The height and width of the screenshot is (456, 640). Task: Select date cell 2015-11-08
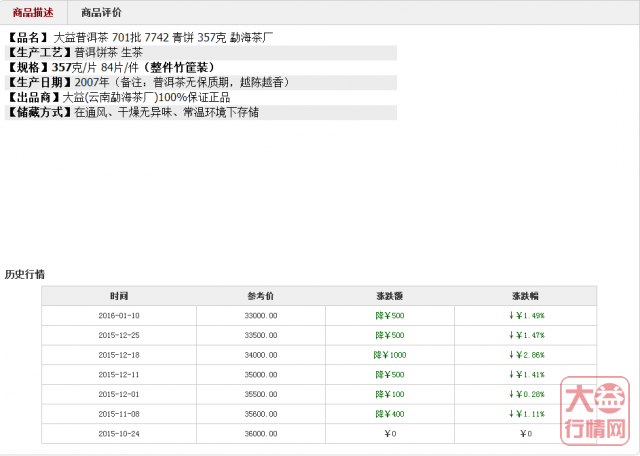[119, 414]
